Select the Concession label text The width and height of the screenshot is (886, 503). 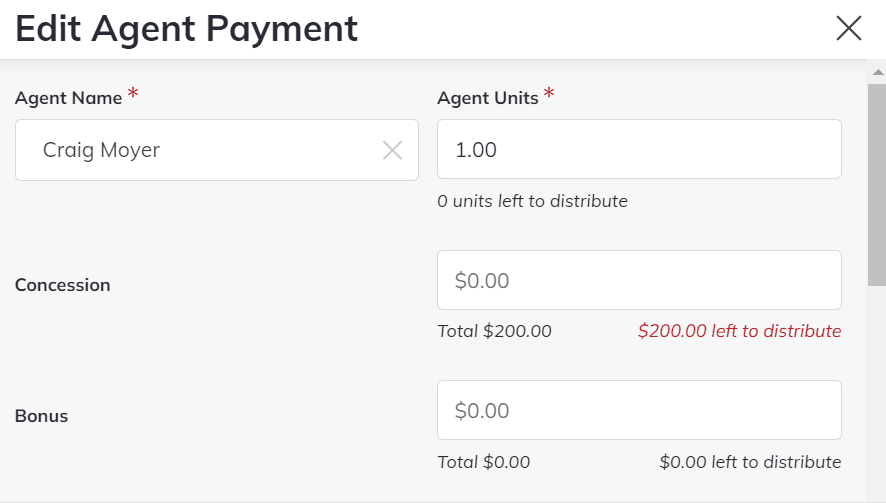pos(62,285)
